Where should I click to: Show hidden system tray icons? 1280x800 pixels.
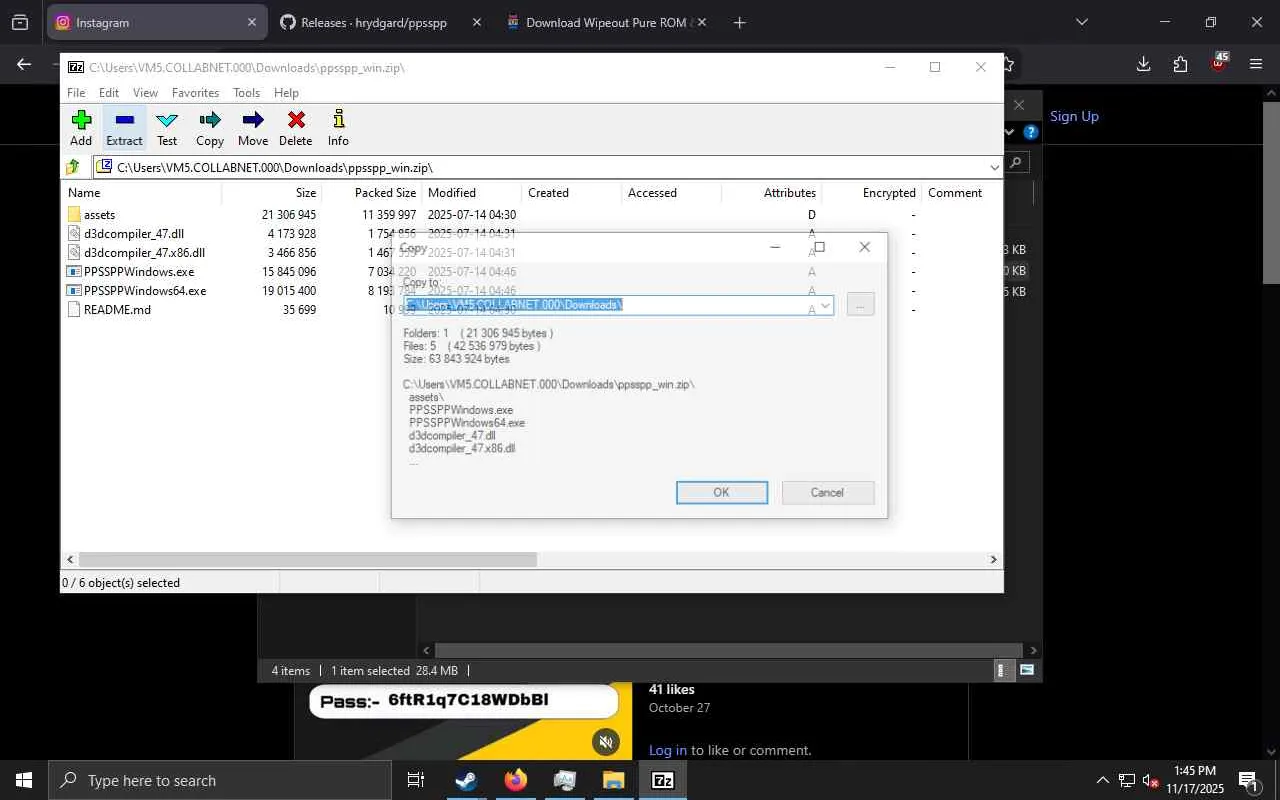[x=1102, y=780]
